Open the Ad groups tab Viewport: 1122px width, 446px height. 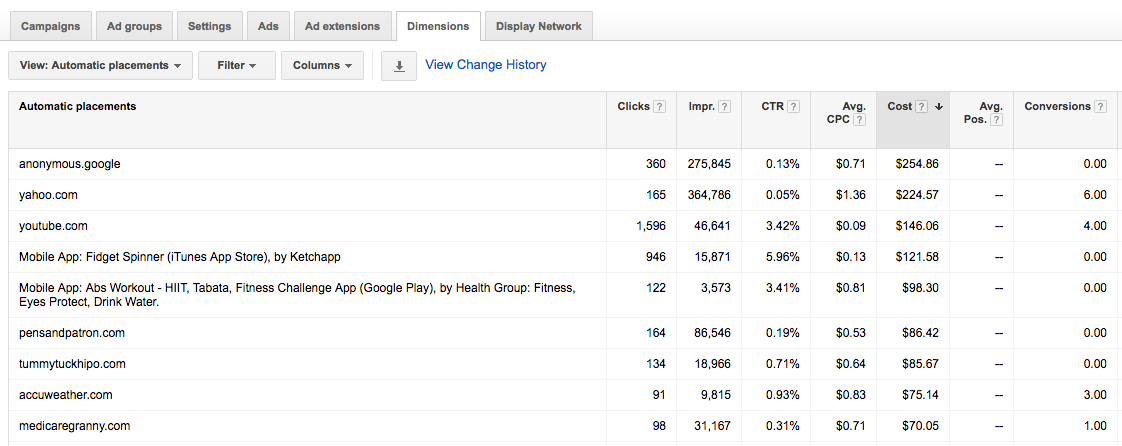point(136,26)
